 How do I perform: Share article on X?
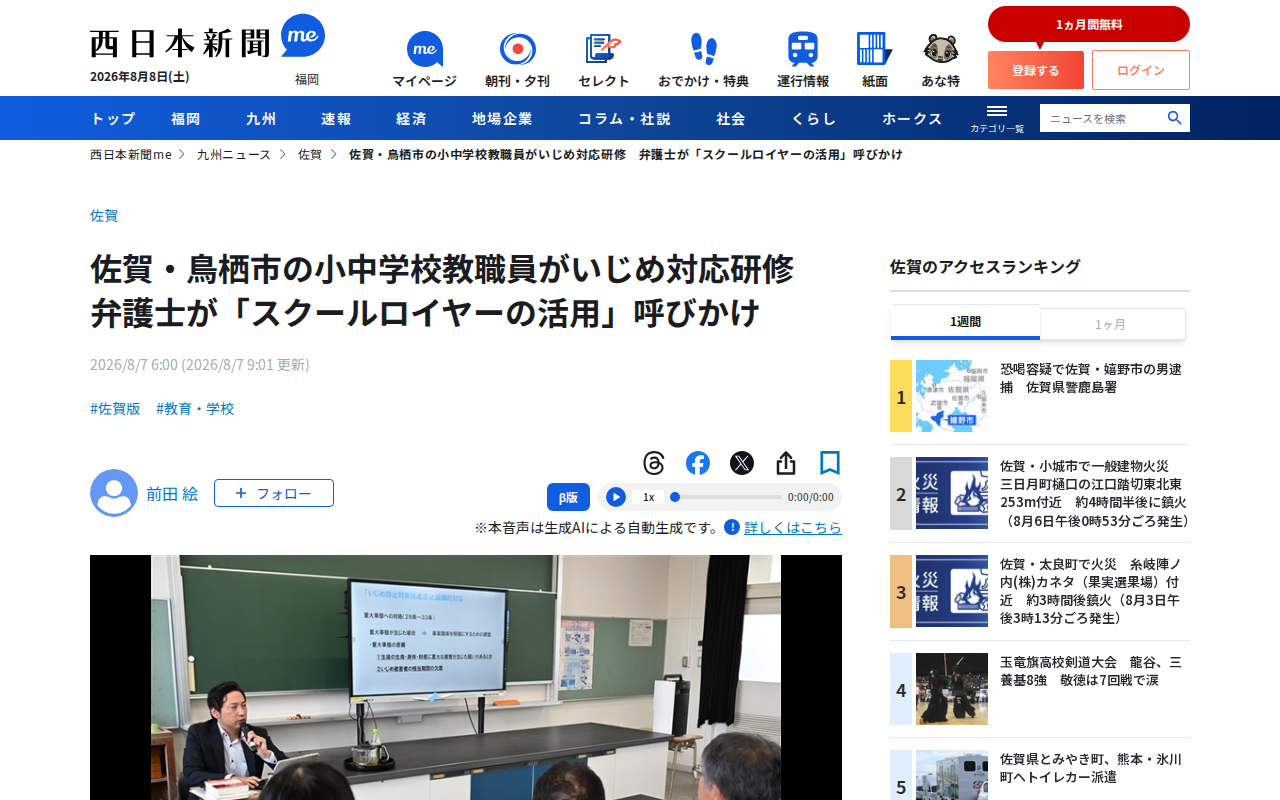pyautogui.click(x=742, y=463)
